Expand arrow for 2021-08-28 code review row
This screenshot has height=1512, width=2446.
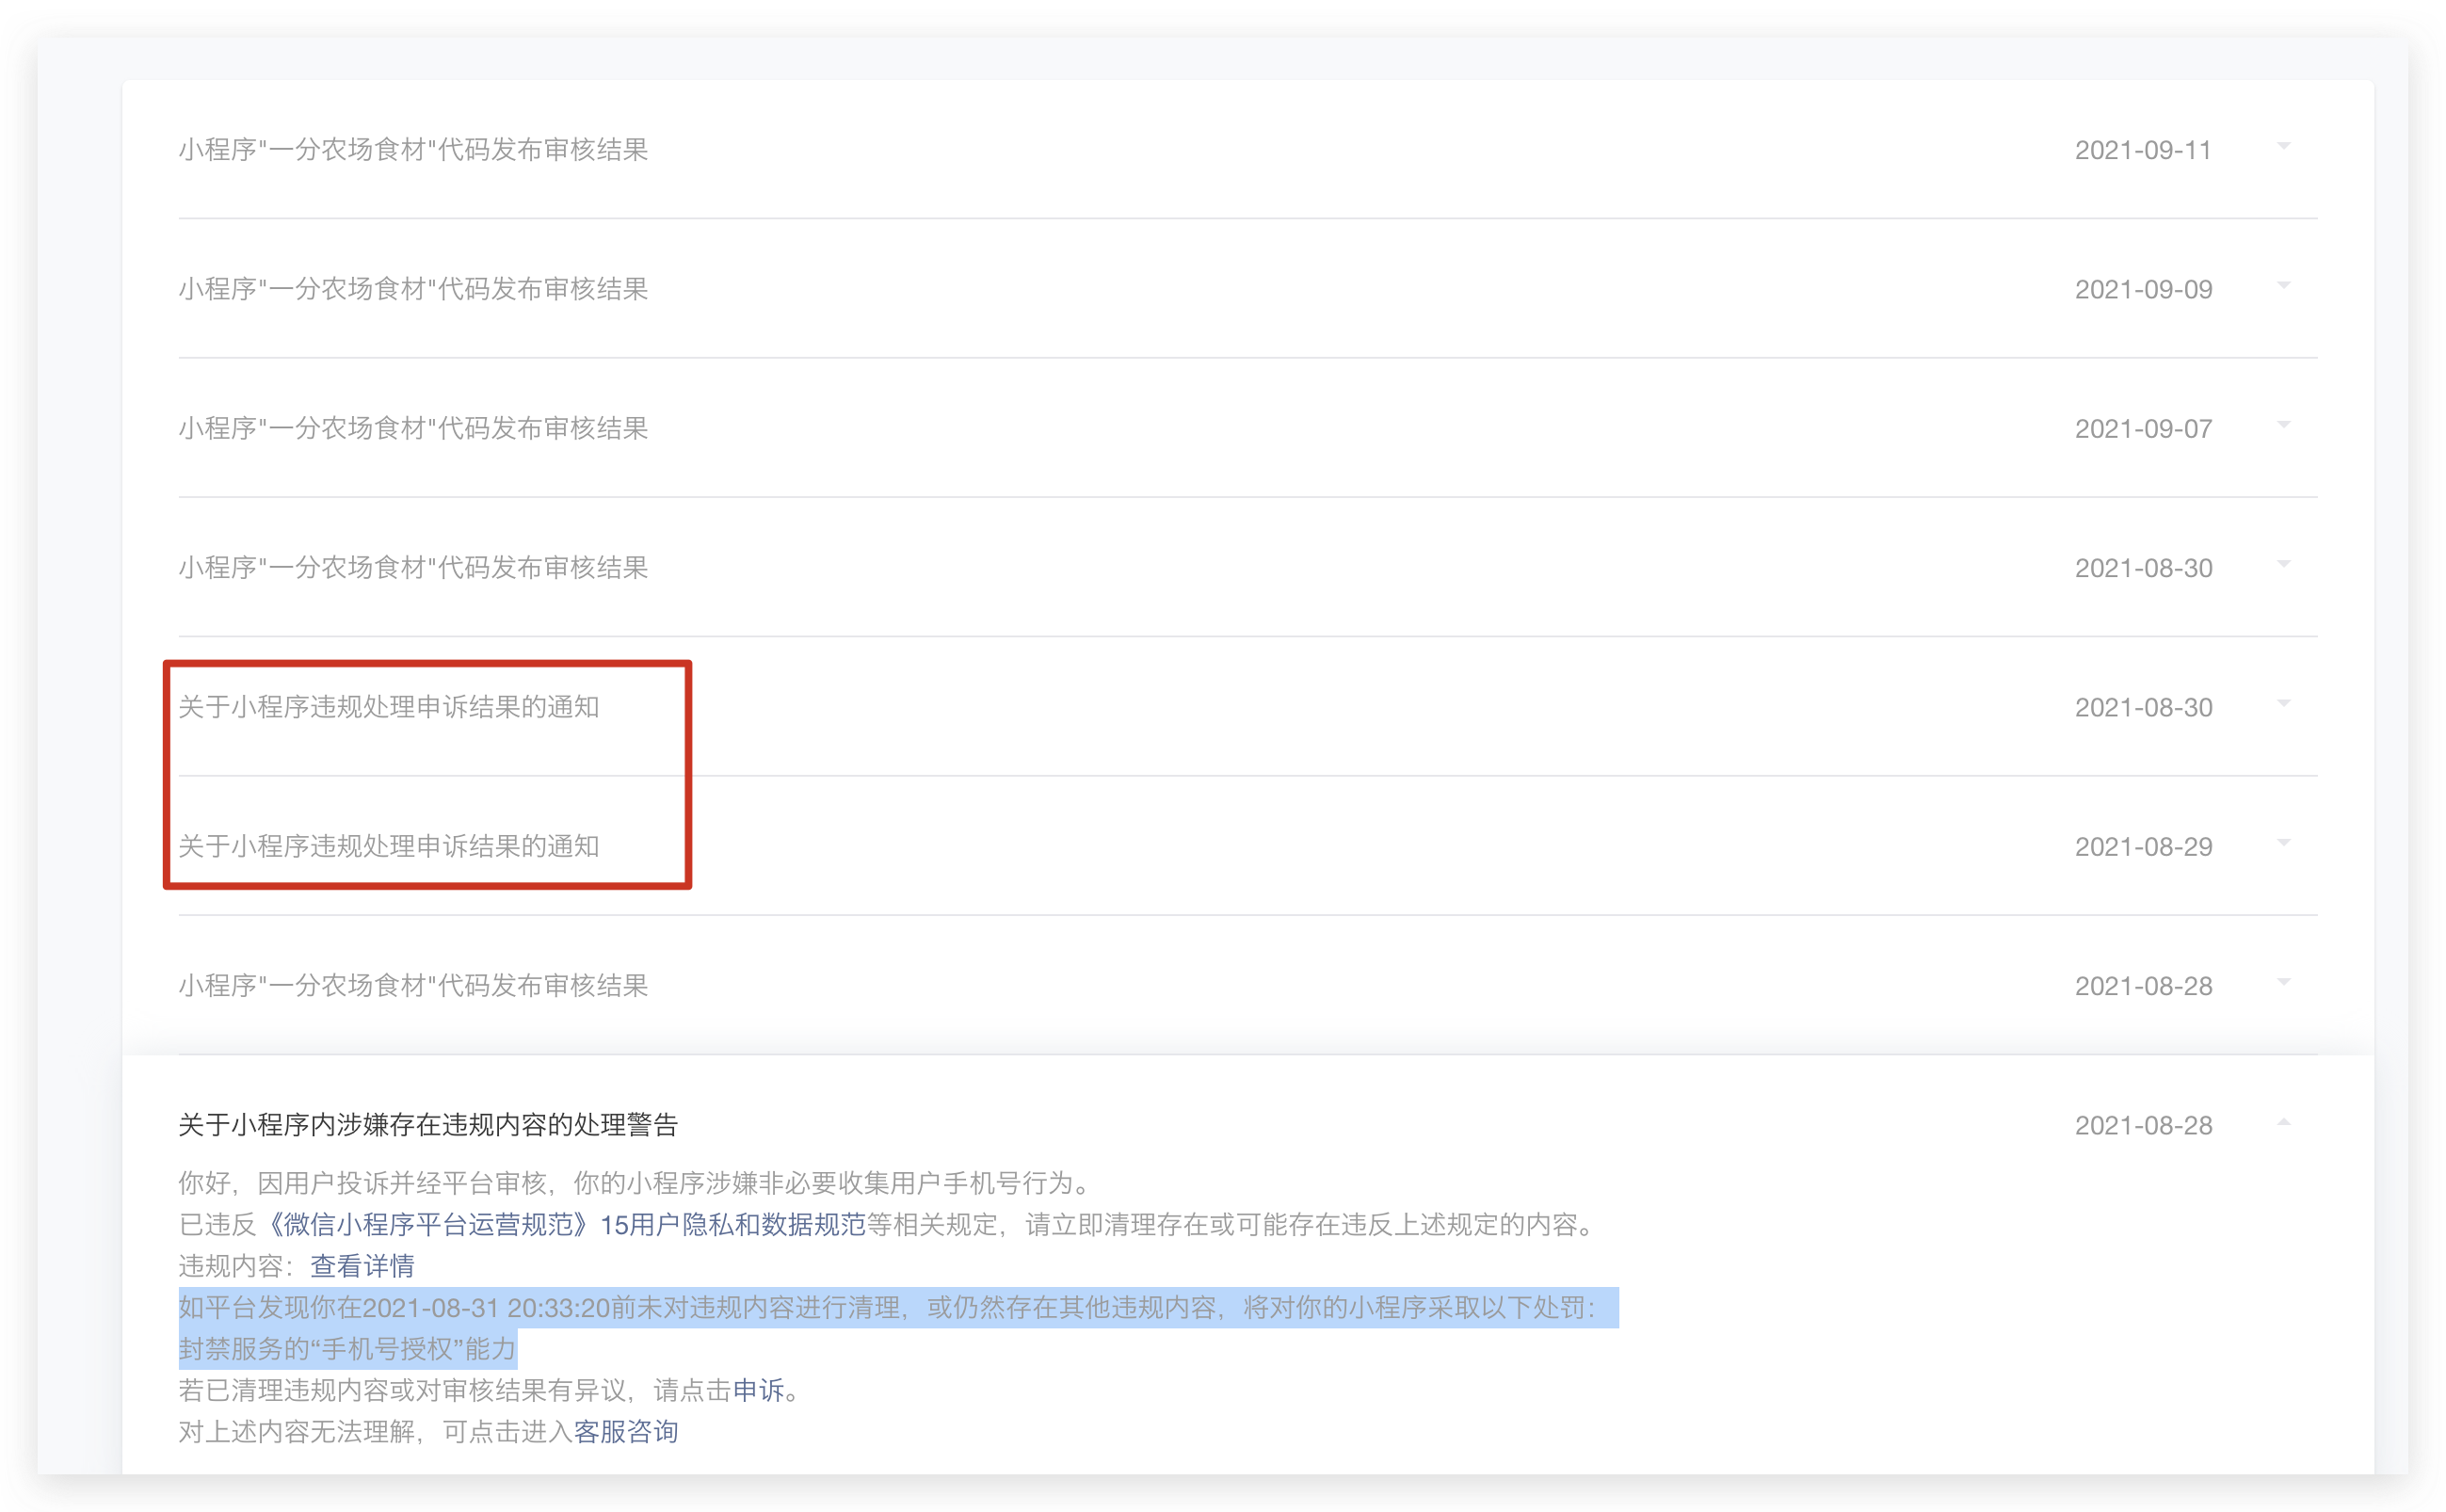point(2283,982)
